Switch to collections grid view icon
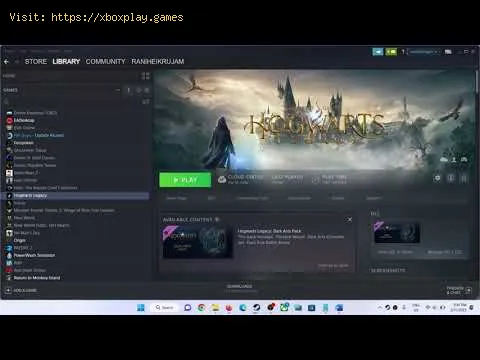Viewport: 480px width, 360px height. click(x=145, y=76)
